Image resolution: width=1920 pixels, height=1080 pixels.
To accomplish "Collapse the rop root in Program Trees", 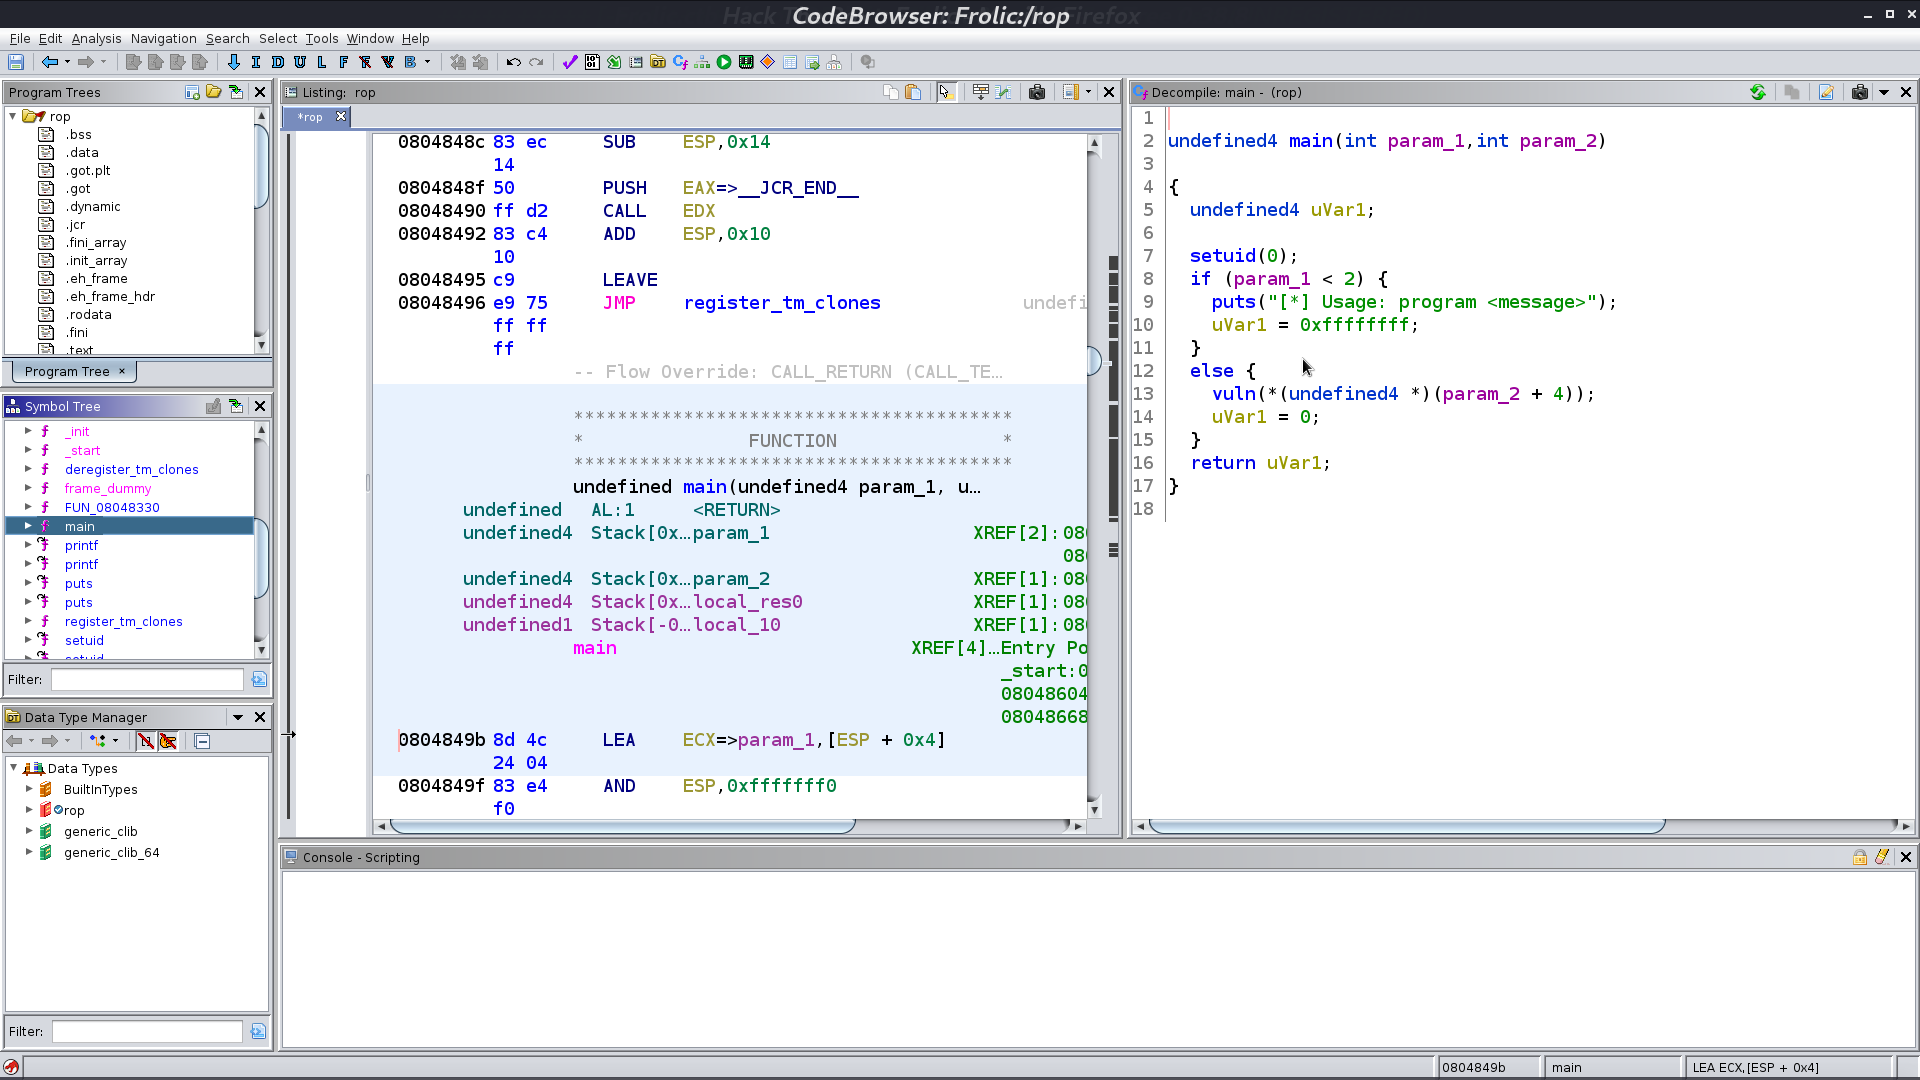I will (x=13, y=116).
